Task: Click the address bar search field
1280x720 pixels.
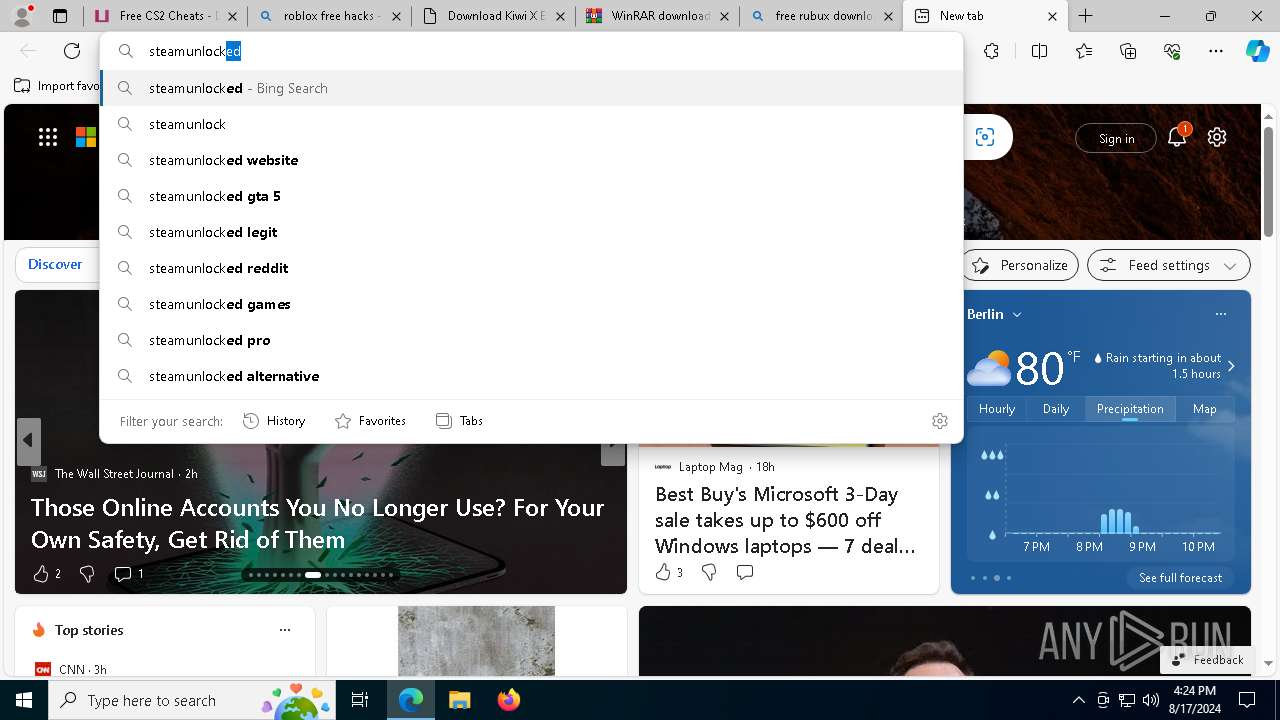Action: click(x=531, y=51)
